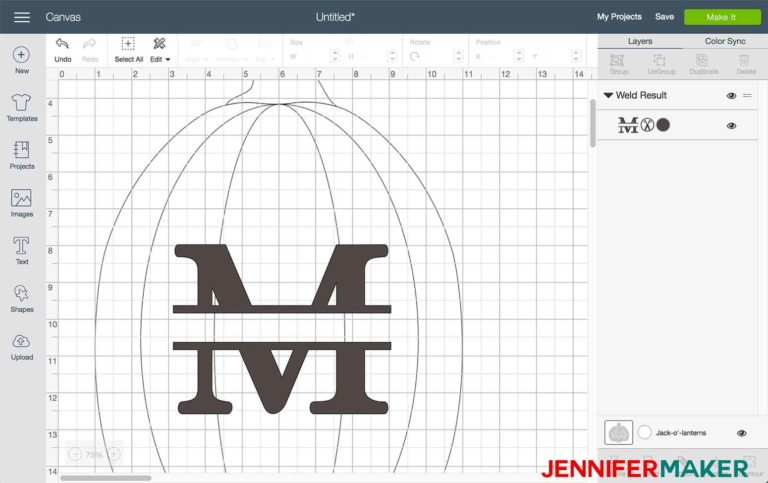Toggle visibility of Jack-o'-lanterns layer

click(x=742, y=433)
